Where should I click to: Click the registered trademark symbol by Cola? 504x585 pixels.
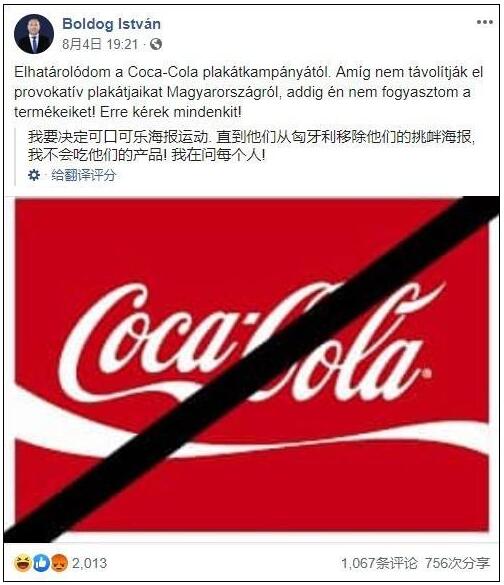[x=428, y=373]
